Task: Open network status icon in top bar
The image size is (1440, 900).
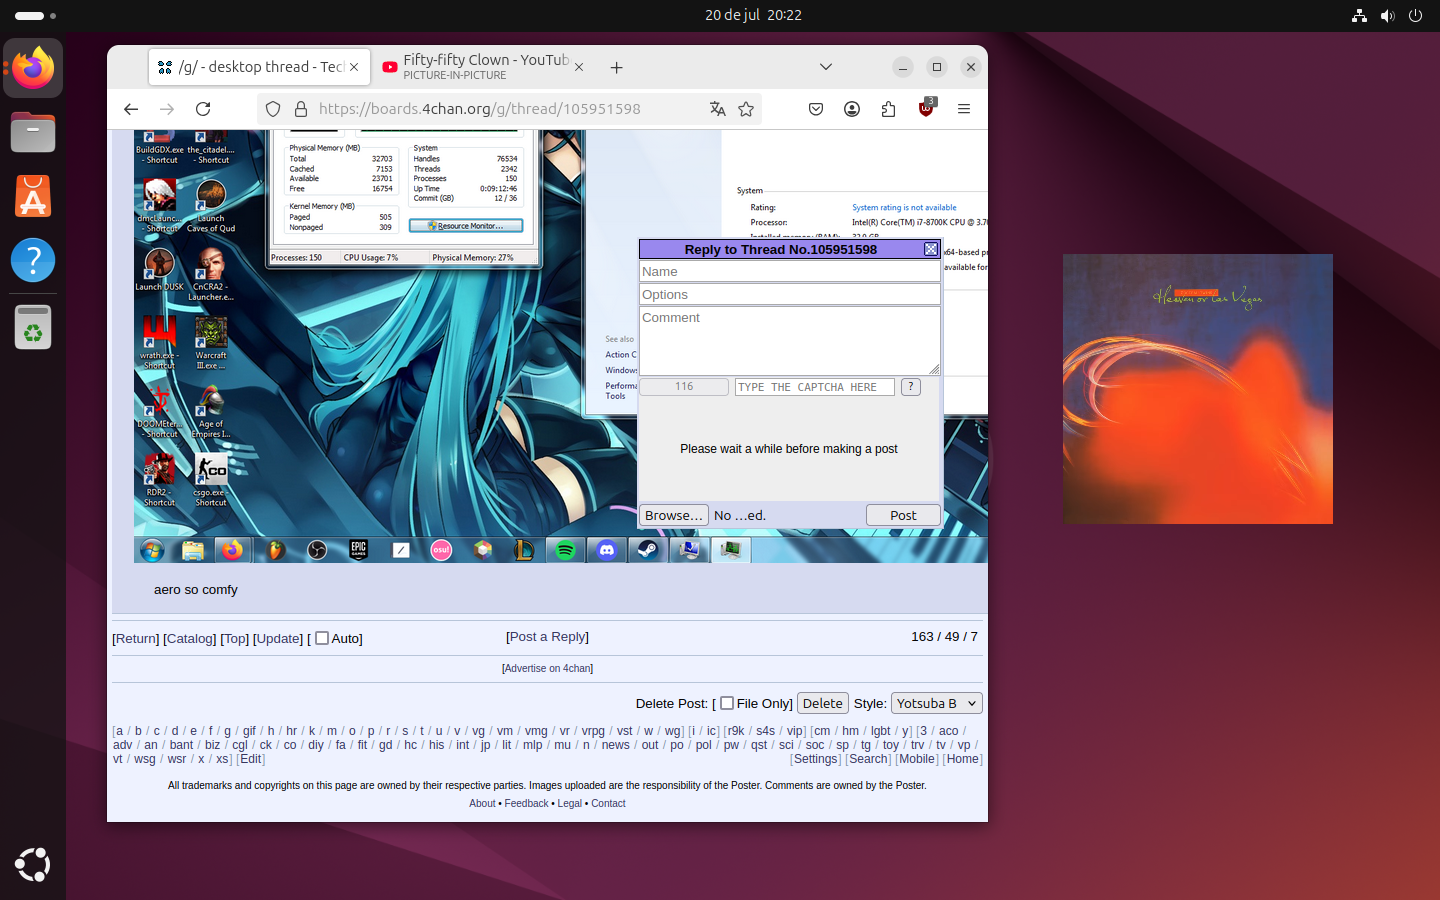Action: pos(1359,15)
